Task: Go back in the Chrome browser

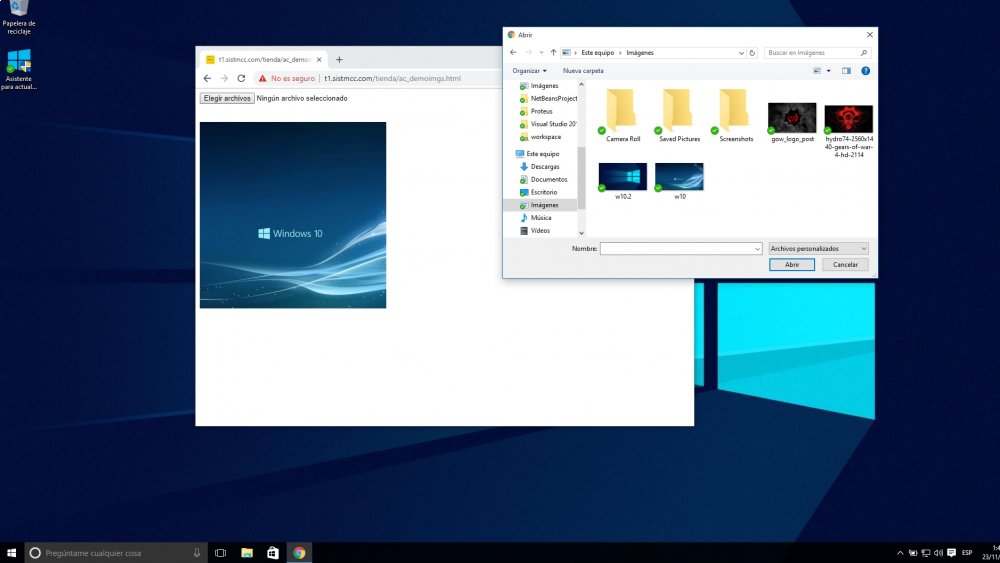Action: 207,78
